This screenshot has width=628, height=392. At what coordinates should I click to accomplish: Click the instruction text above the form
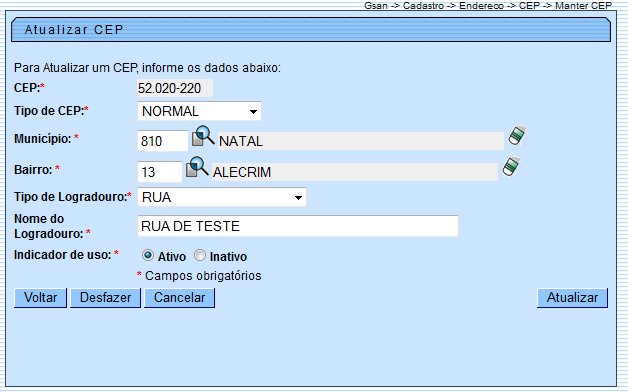[147, 68]
